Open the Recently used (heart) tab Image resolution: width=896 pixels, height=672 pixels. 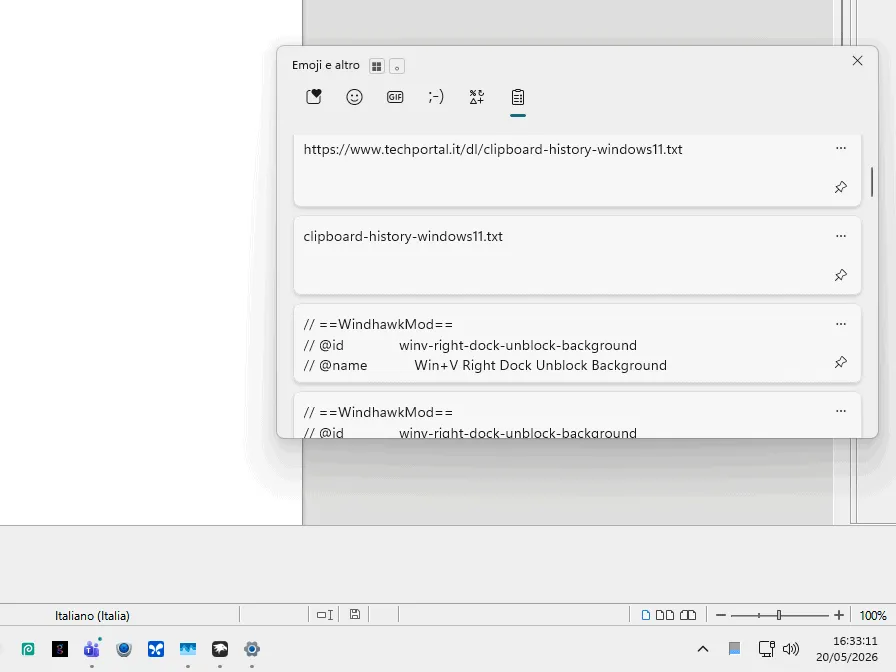[314, 97]
